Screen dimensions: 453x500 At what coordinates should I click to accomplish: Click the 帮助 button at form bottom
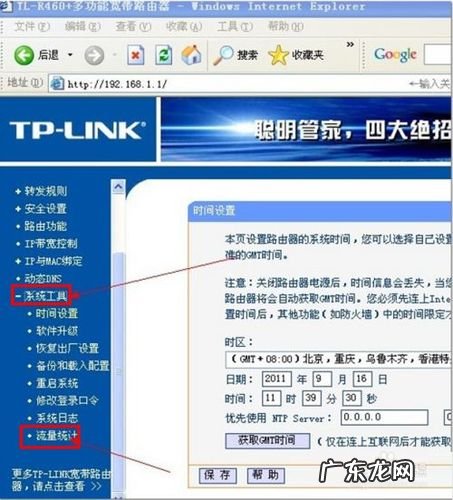266,475
